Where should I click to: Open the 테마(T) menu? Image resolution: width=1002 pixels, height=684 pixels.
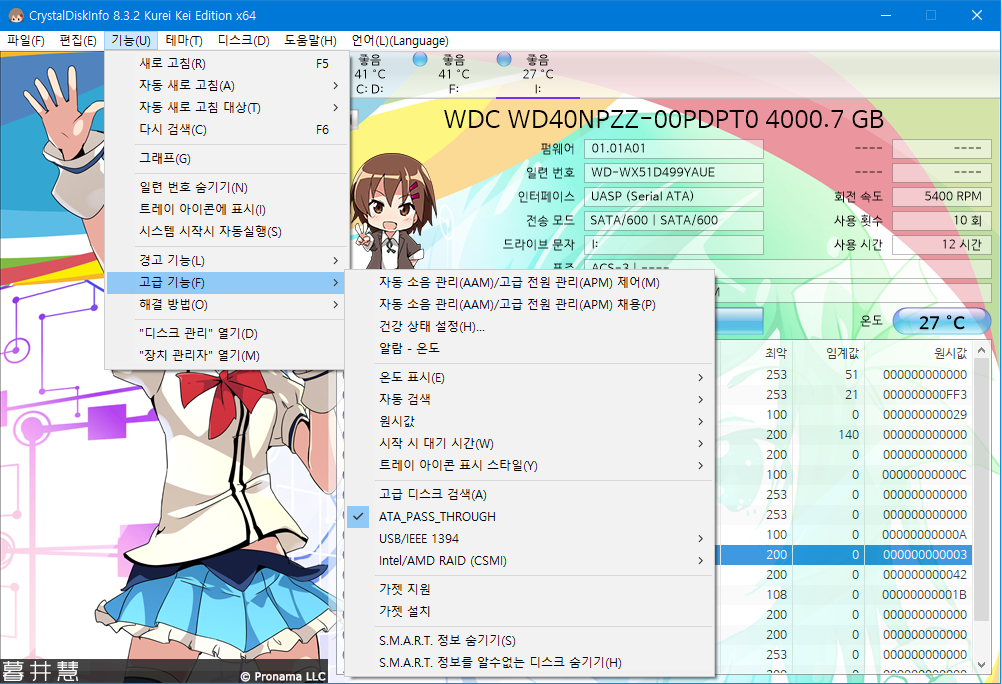(x=184, y=41)
